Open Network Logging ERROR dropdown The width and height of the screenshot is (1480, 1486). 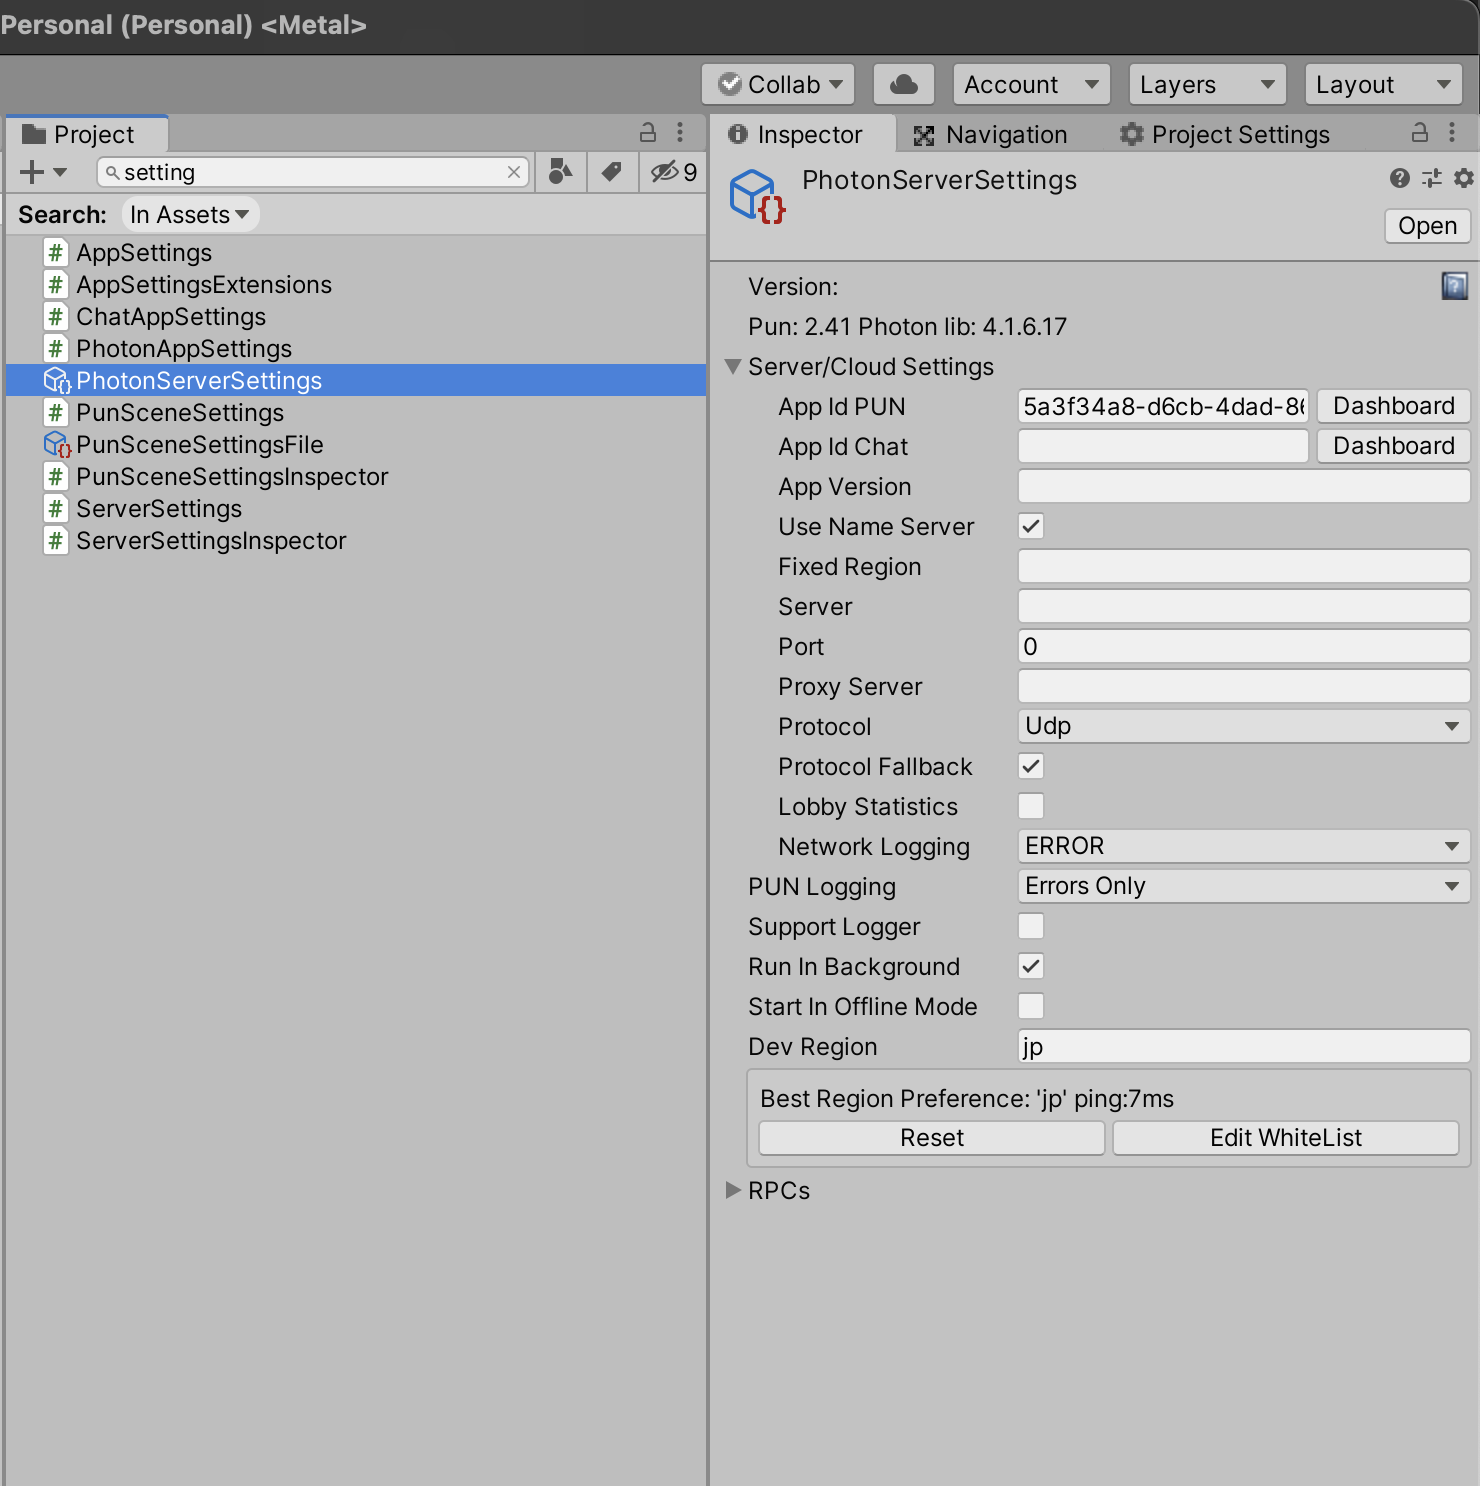[x=1244, y=846]
